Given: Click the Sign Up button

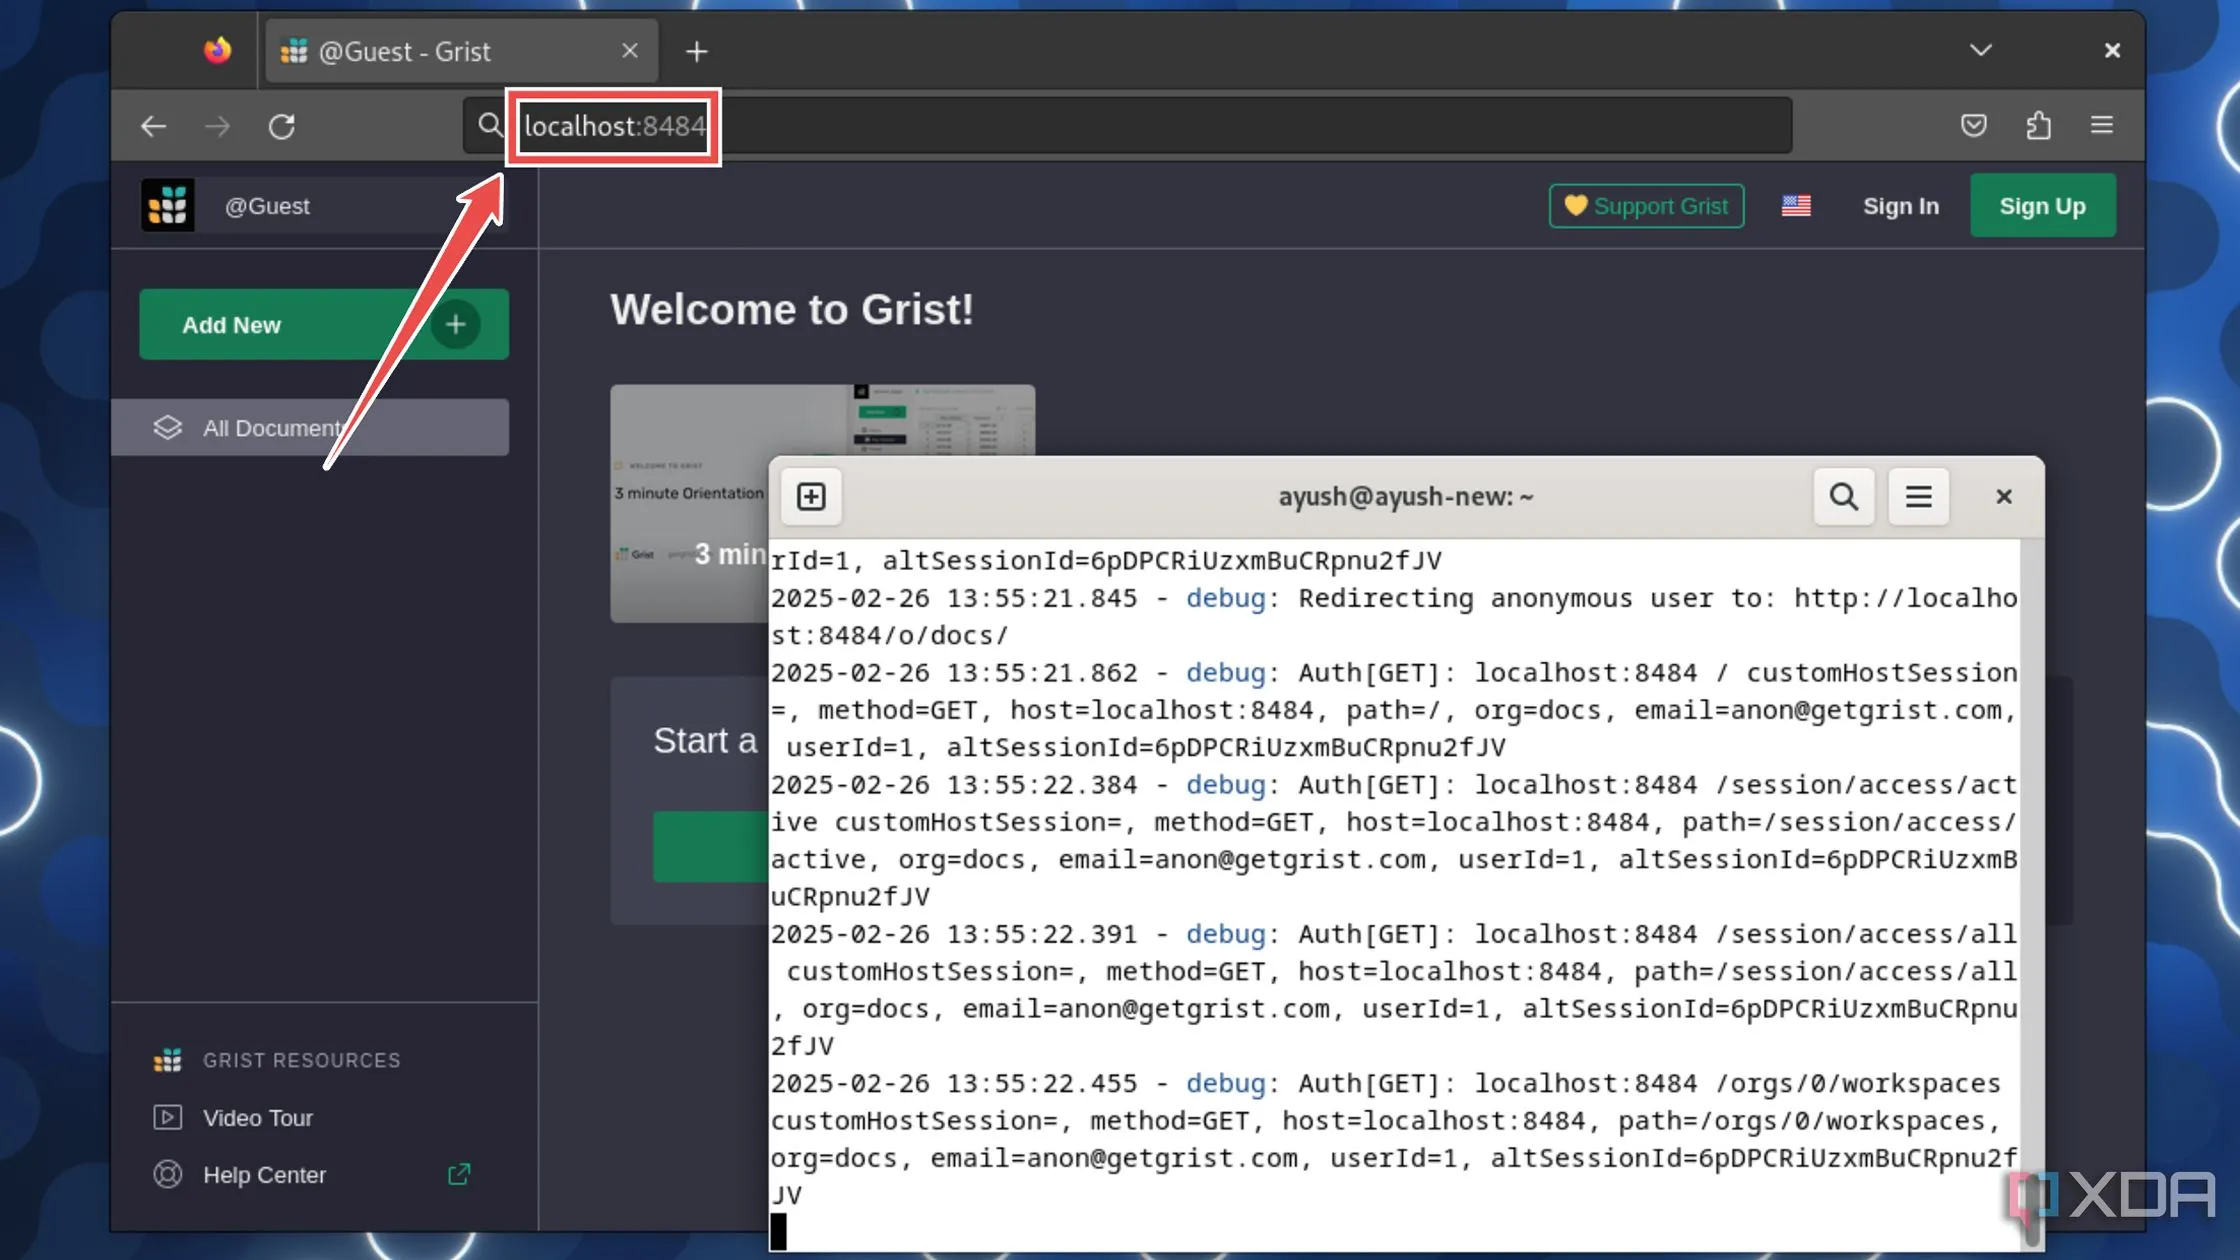Looking at the screenshot, I should tap(2042, 206).
